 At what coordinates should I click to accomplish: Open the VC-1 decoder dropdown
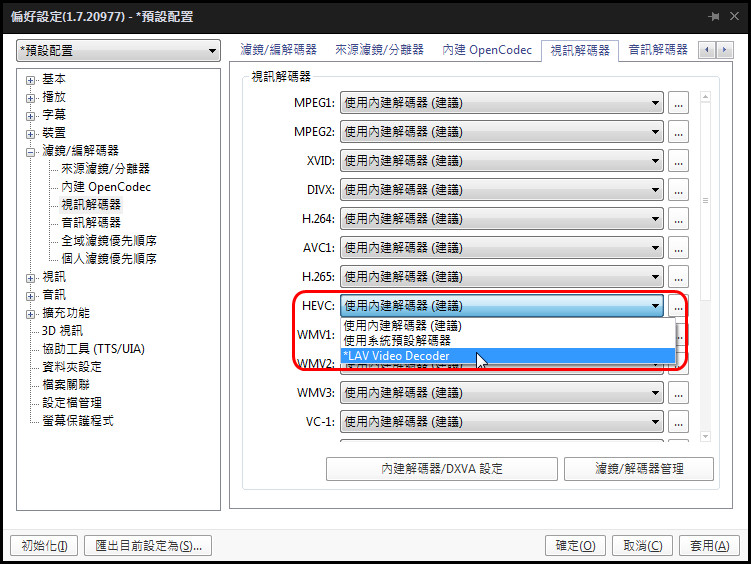[x=501, y=422]
